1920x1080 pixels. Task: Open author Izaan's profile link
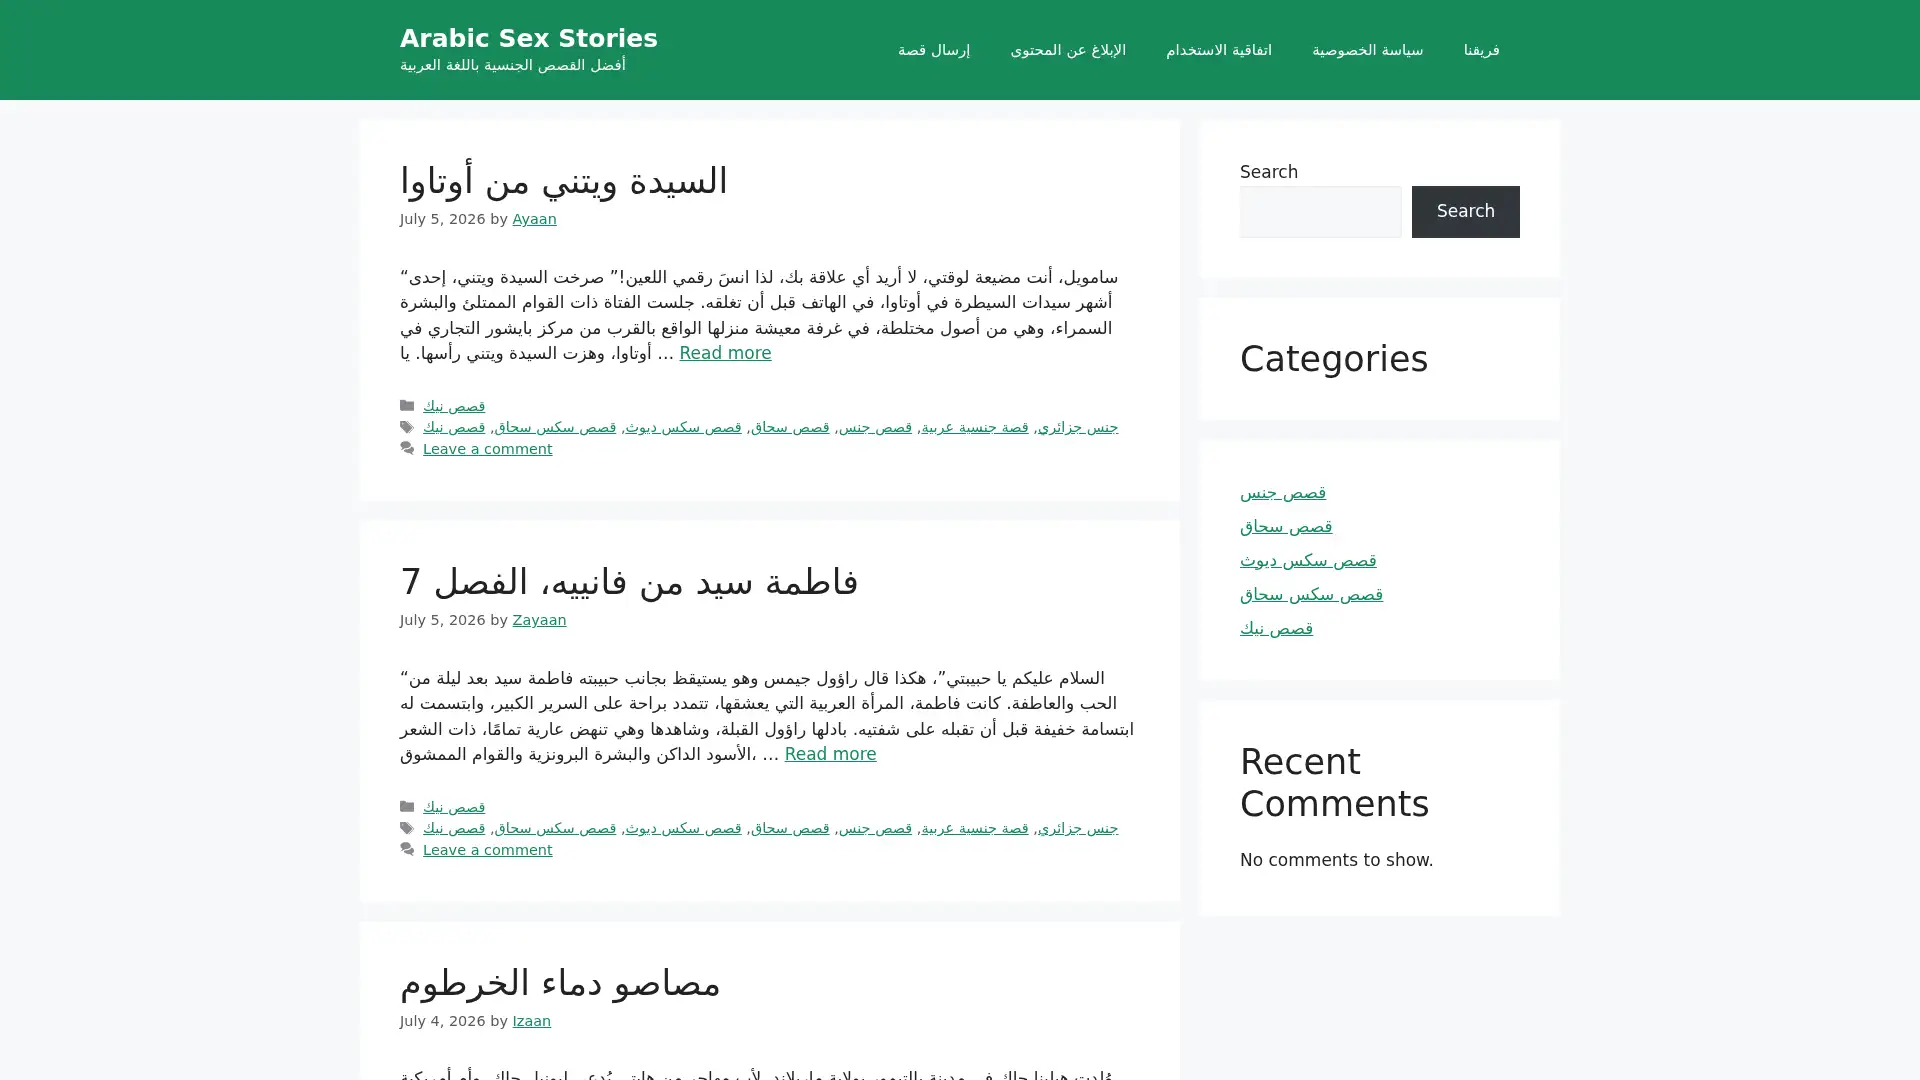531,1021
